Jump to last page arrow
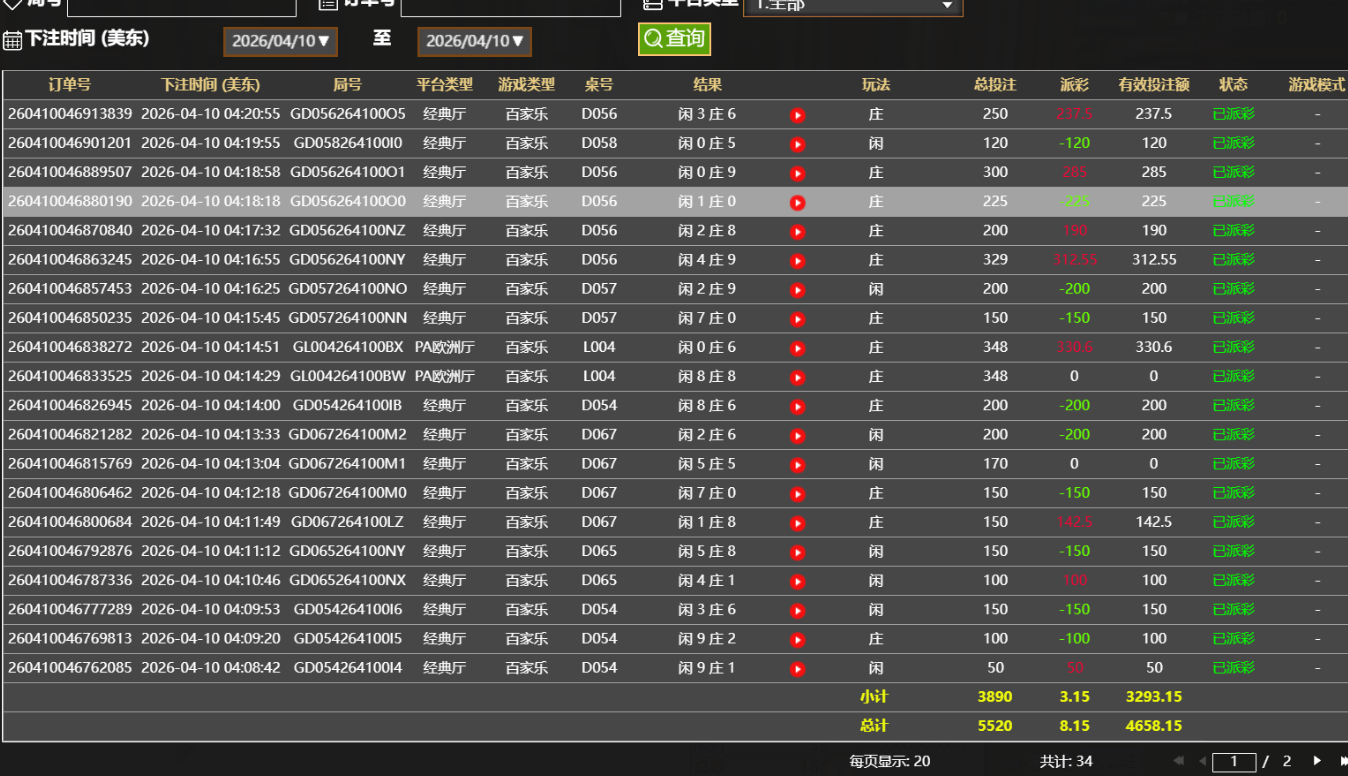This screenshot has height=776, width=1348. (x=1342, y=761)
